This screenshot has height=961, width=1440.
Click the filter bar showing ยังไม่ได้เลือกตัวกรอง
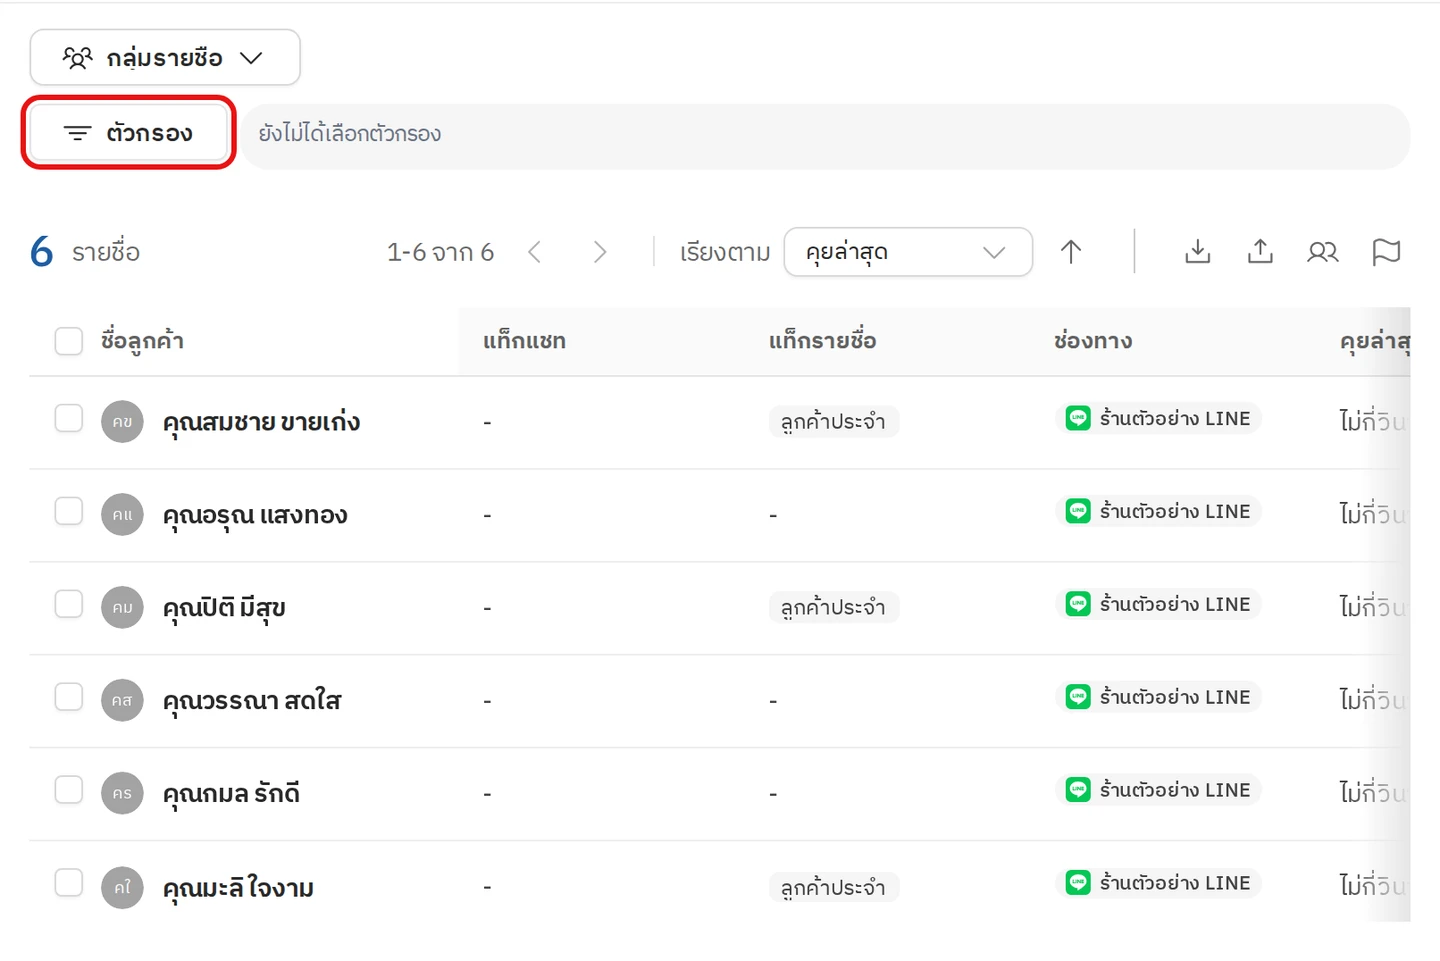coord(825,136)
